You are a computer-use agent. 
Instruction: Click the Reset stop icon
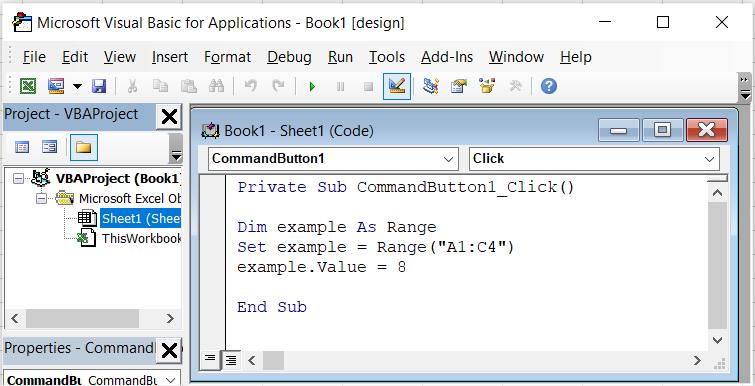click(368, 87)
